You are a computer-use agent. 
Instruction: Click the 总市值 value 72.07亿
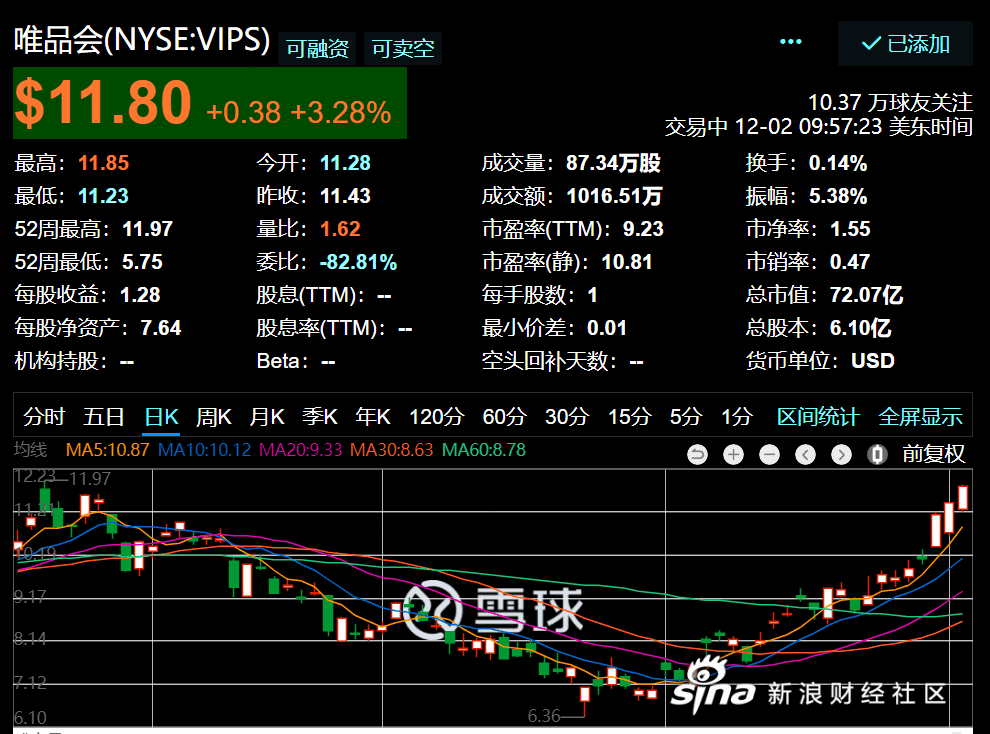pyautogui.click(x=866, y=295)
